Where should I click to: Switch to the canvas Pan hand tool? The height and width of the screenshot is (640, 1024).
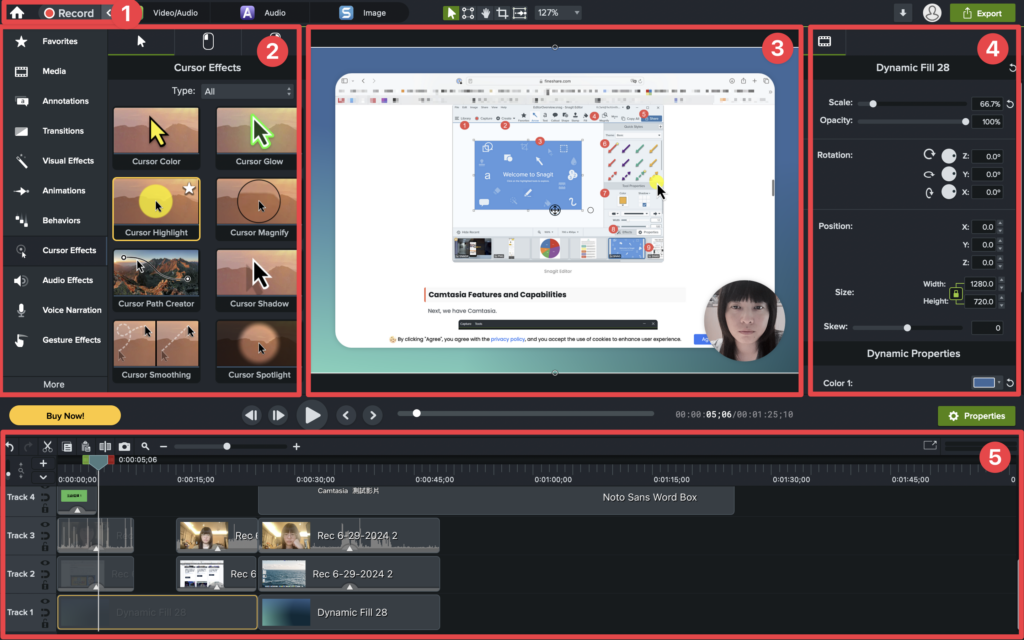click(485, 13)
